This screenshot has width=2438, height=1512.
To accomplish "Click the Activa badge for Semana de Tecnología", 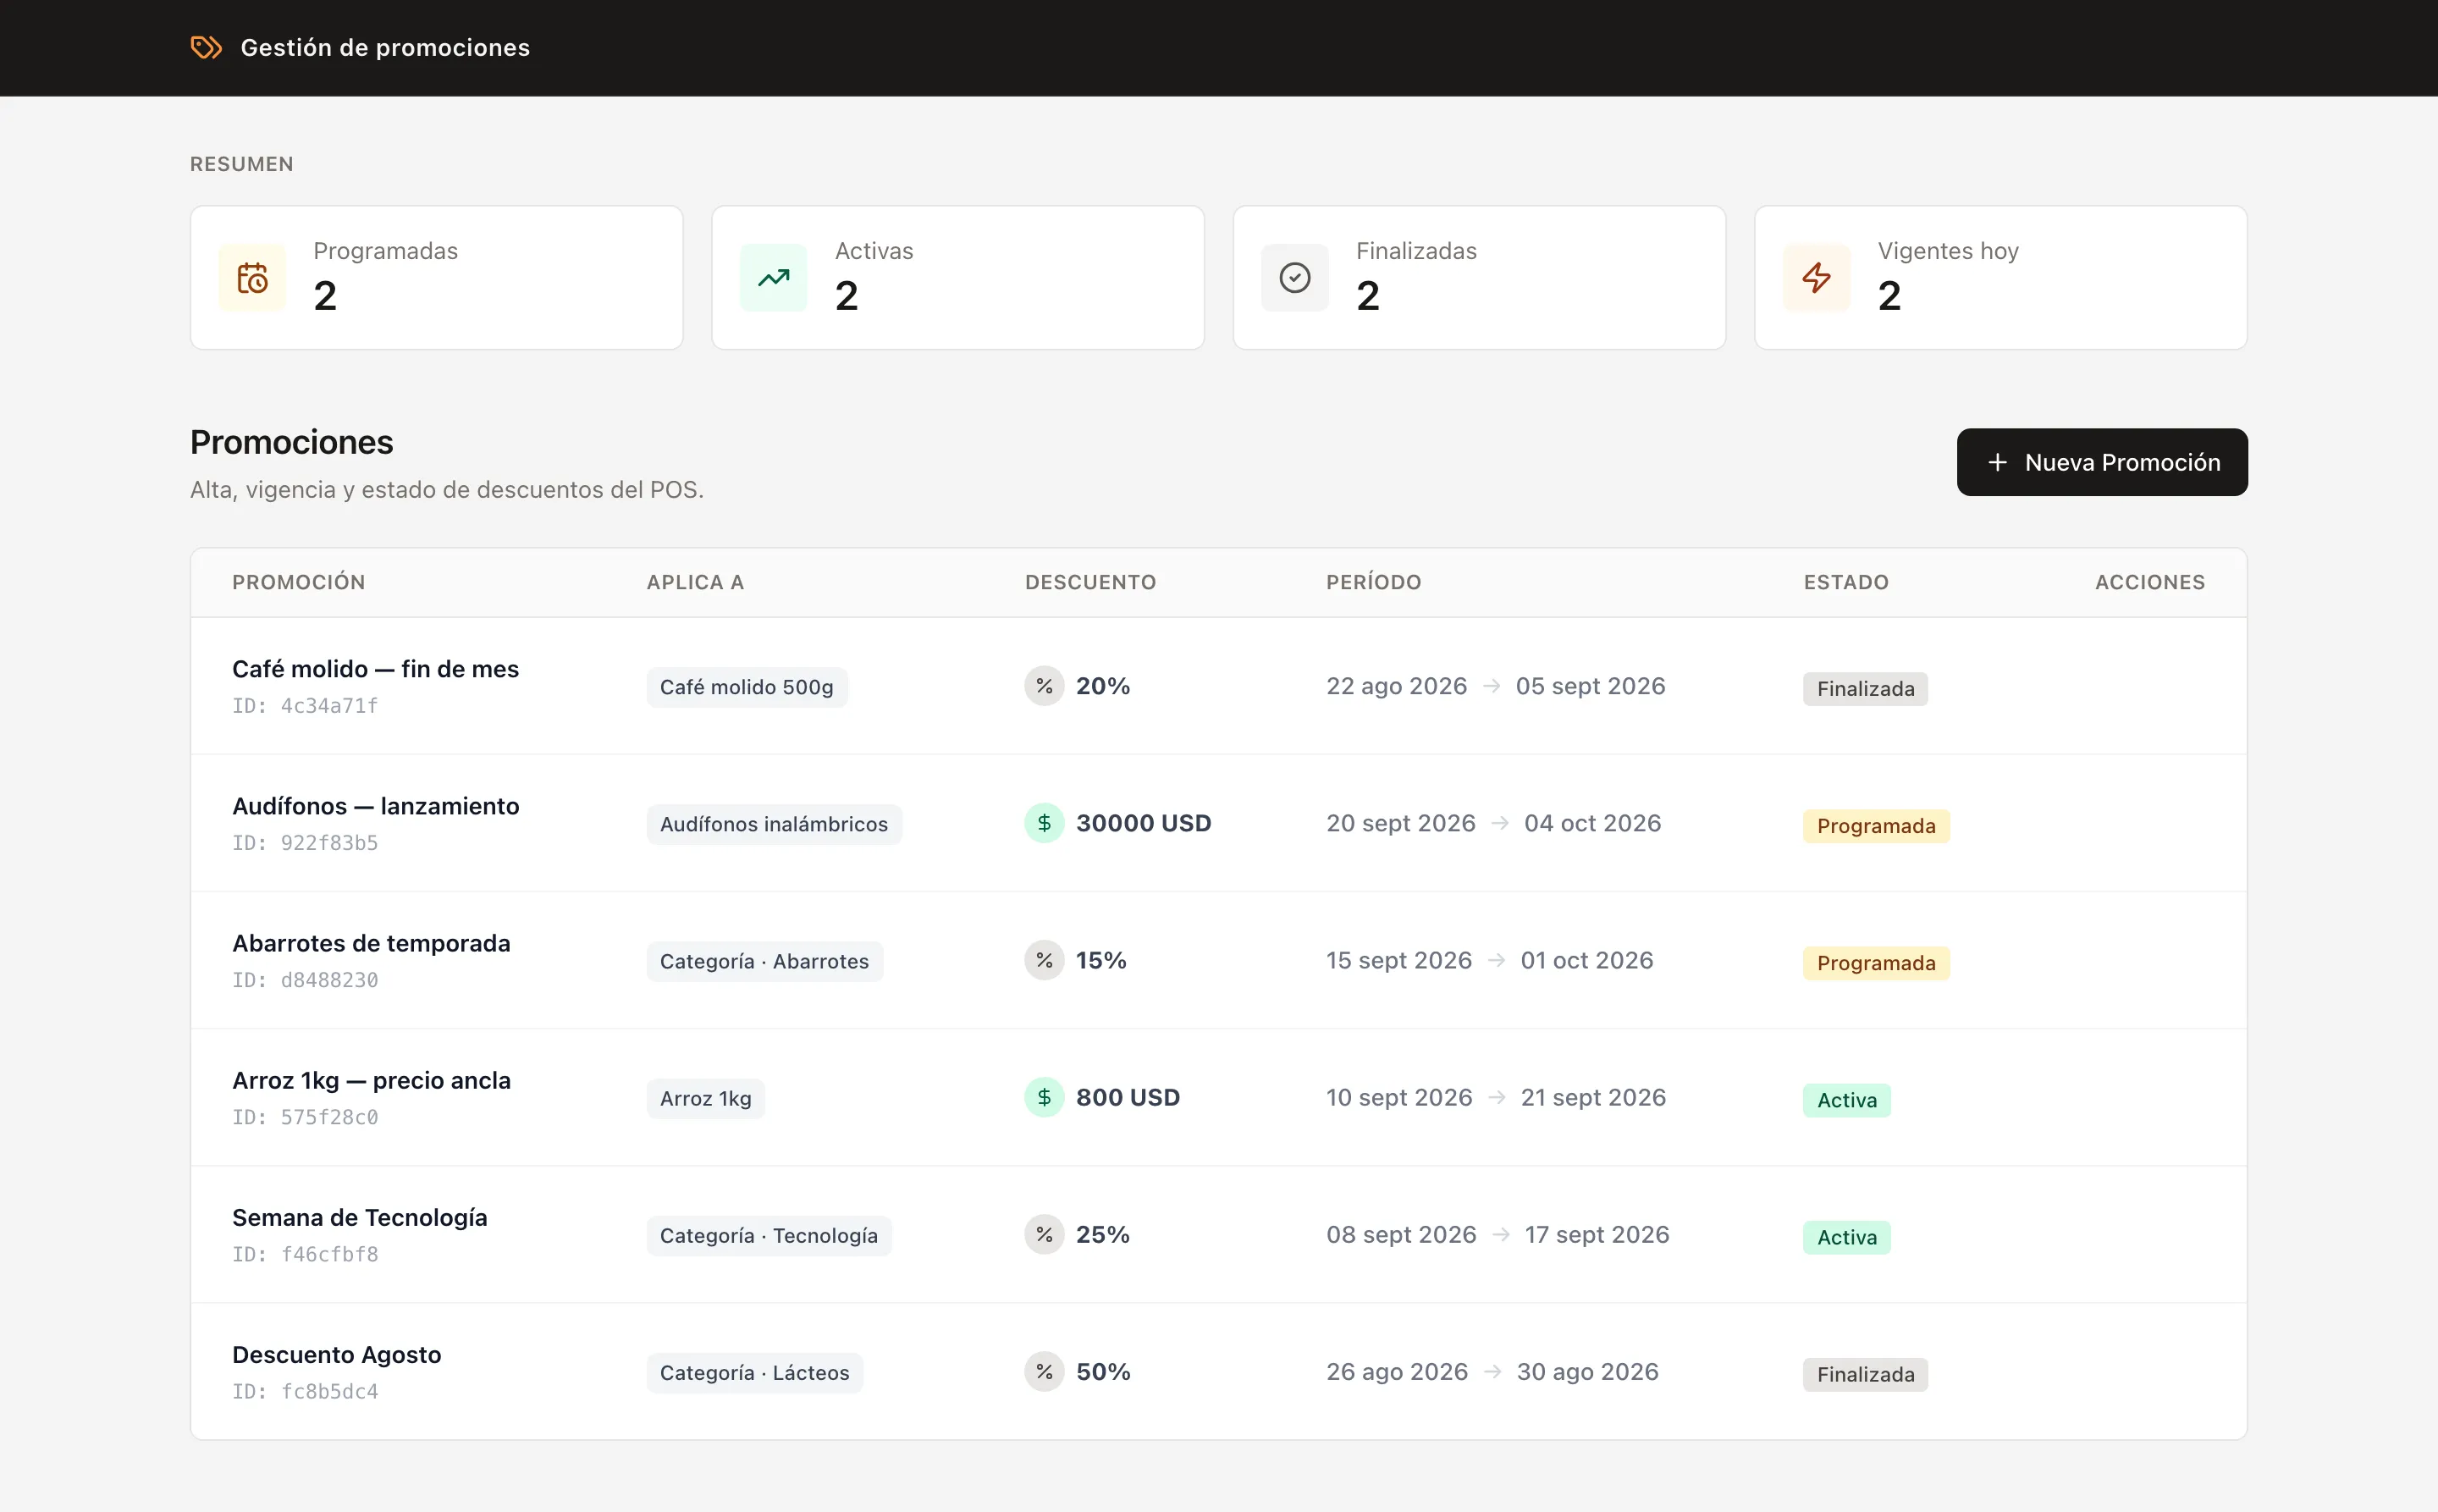I will (1847, 1236).
